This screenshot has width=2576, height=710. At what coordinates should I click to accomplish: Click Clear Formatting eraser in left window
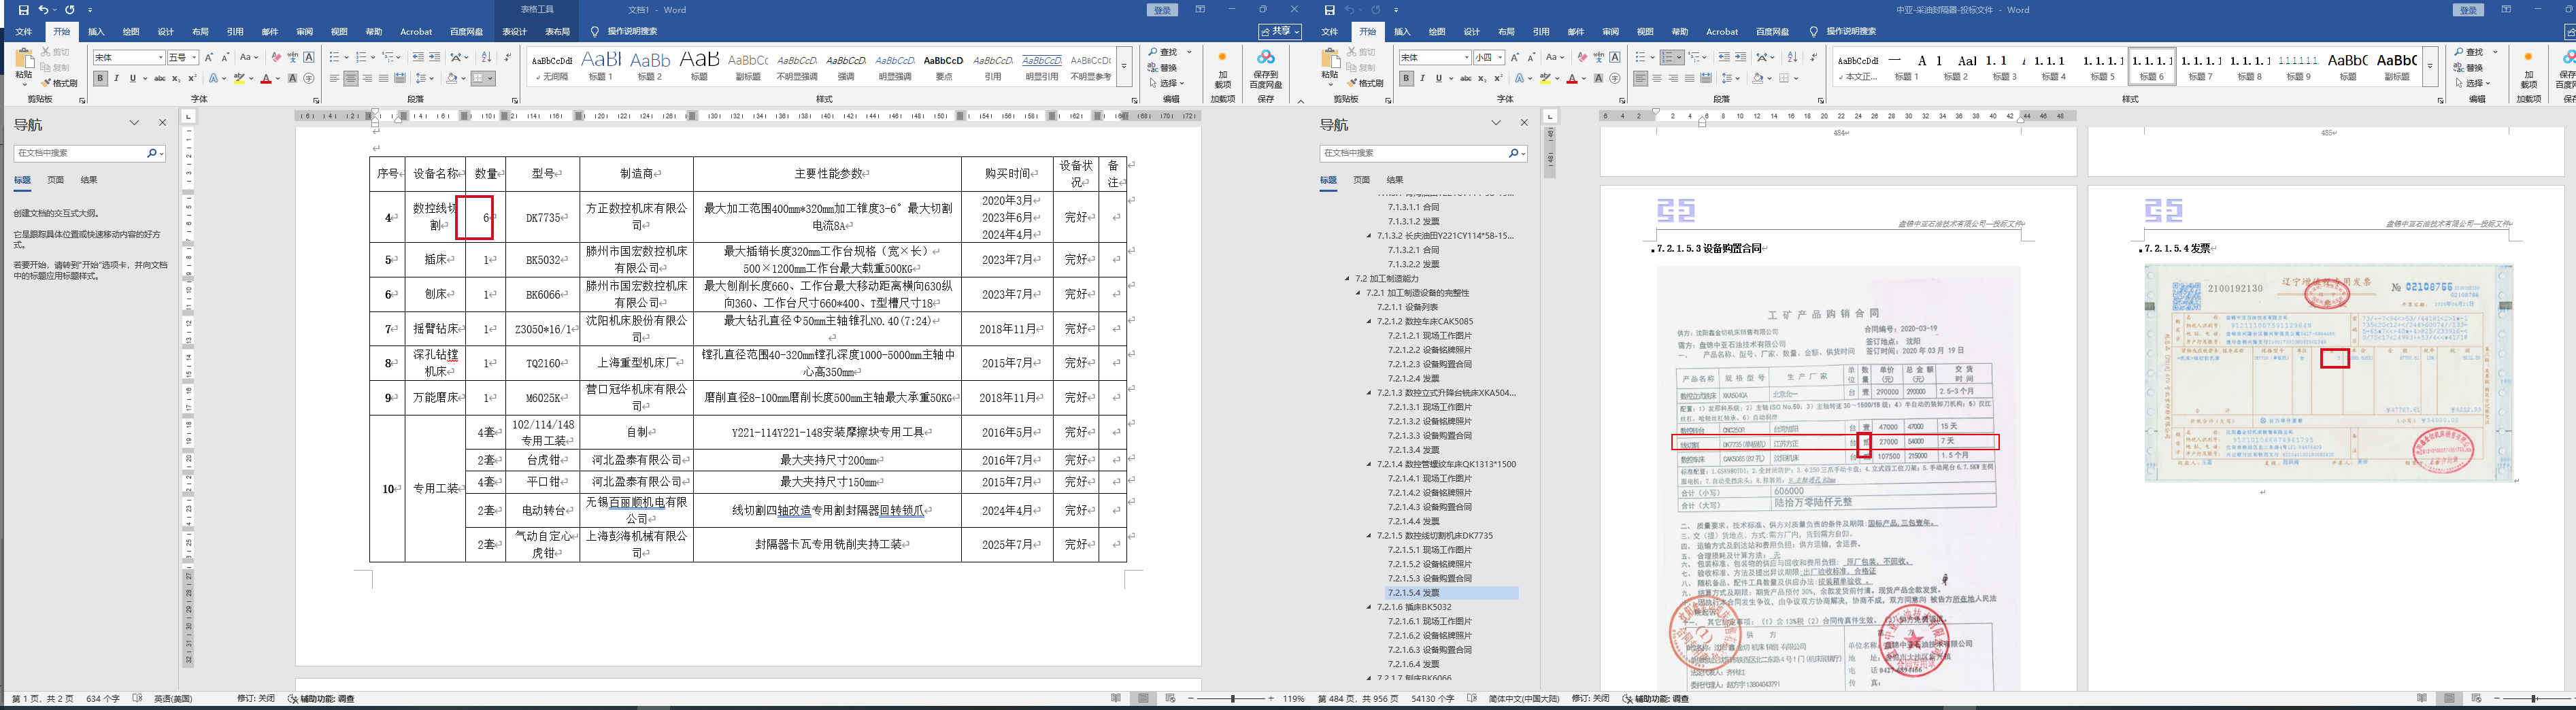coord(276,58)
